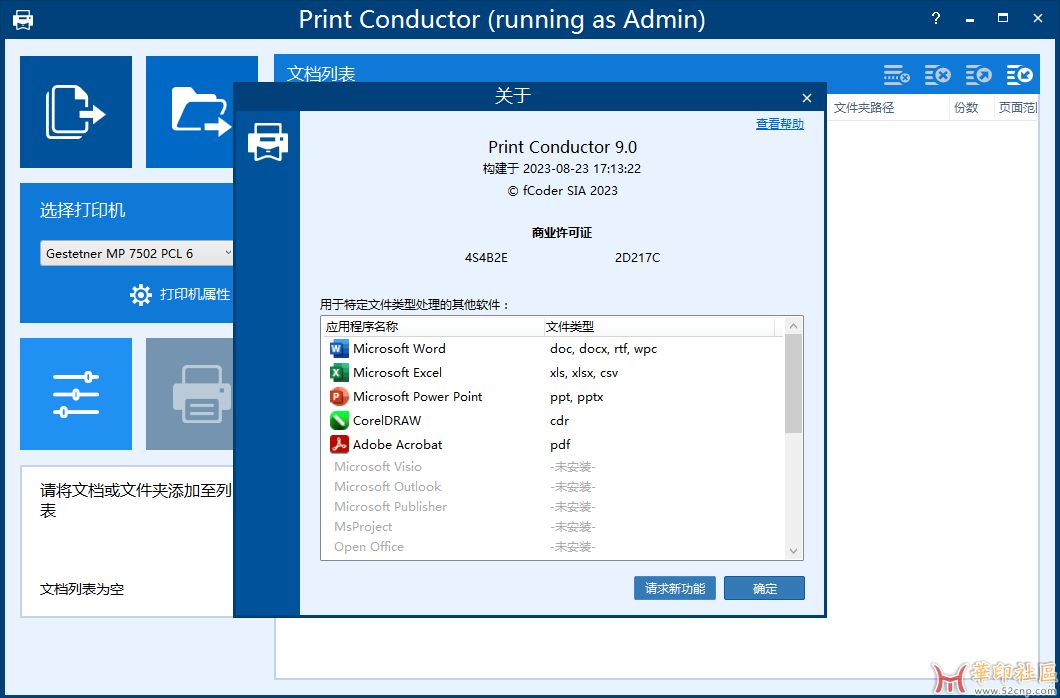Click second remove icon in document list header
This screenshot has width=1060, height=698.
point(938,75)
